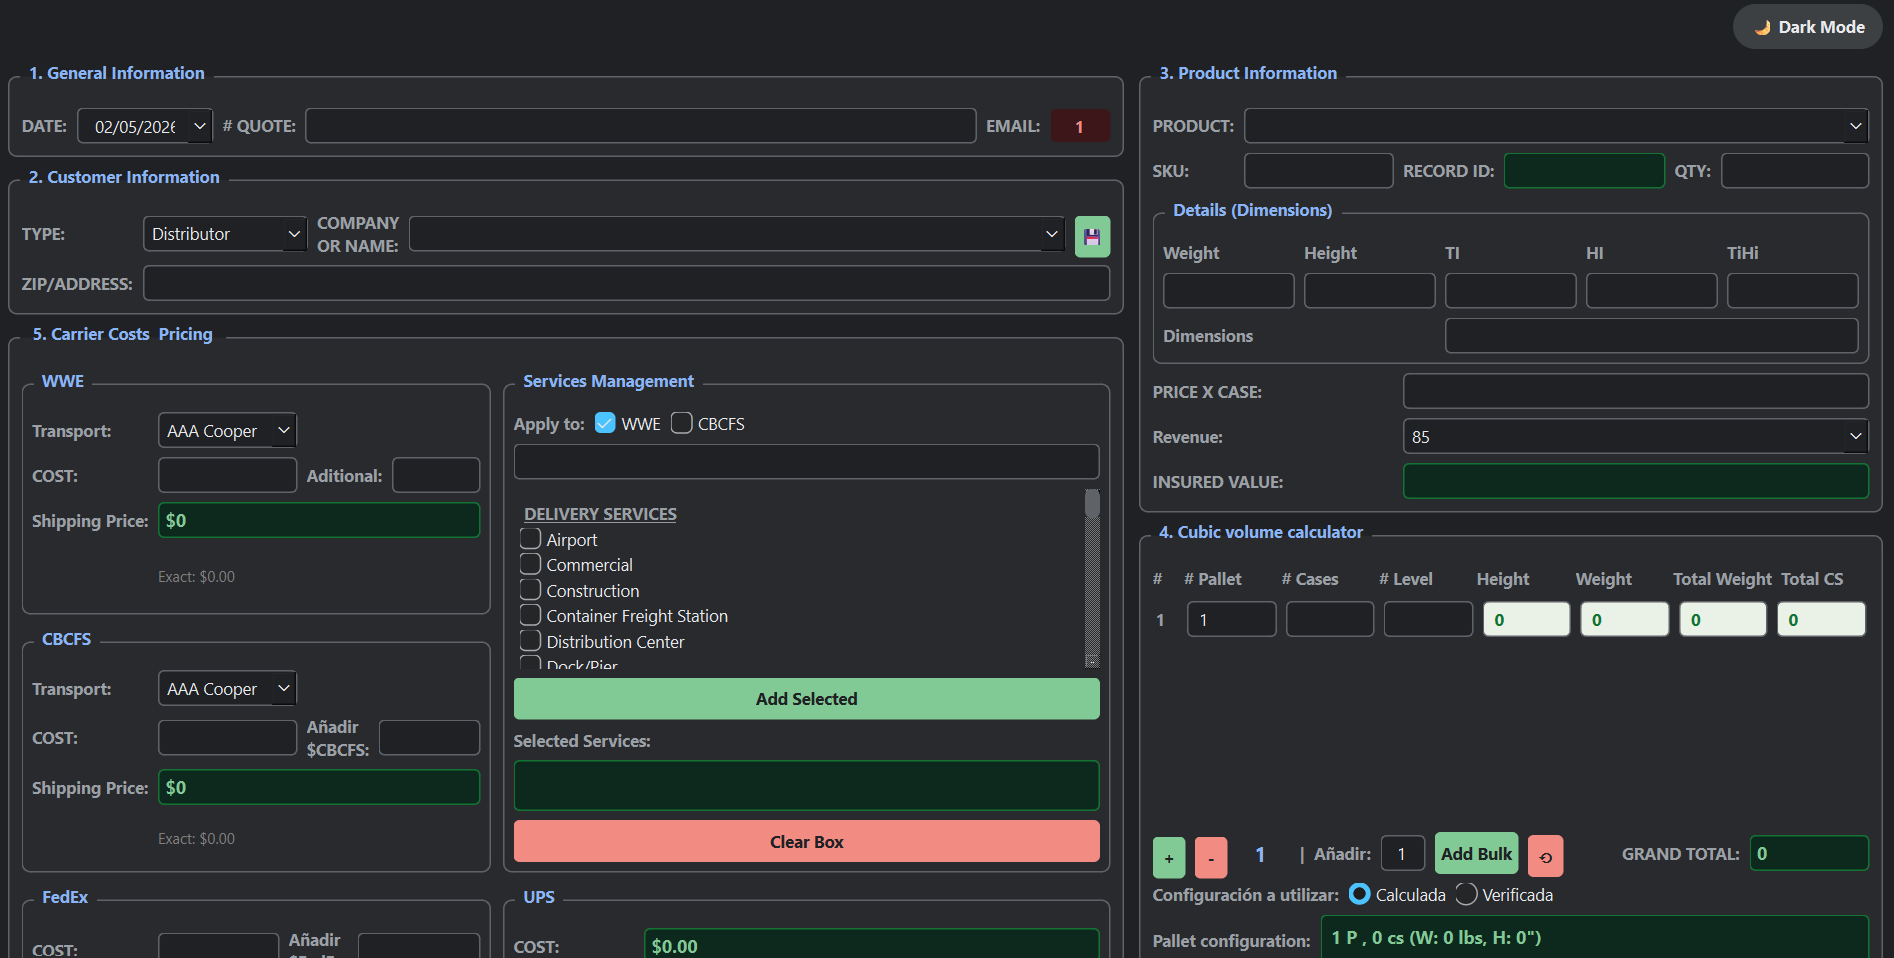The width and height of the screenshot is (1894, 958).
Task: Toggle the Dark Mode button
Action: click(x=1808, y=27)
